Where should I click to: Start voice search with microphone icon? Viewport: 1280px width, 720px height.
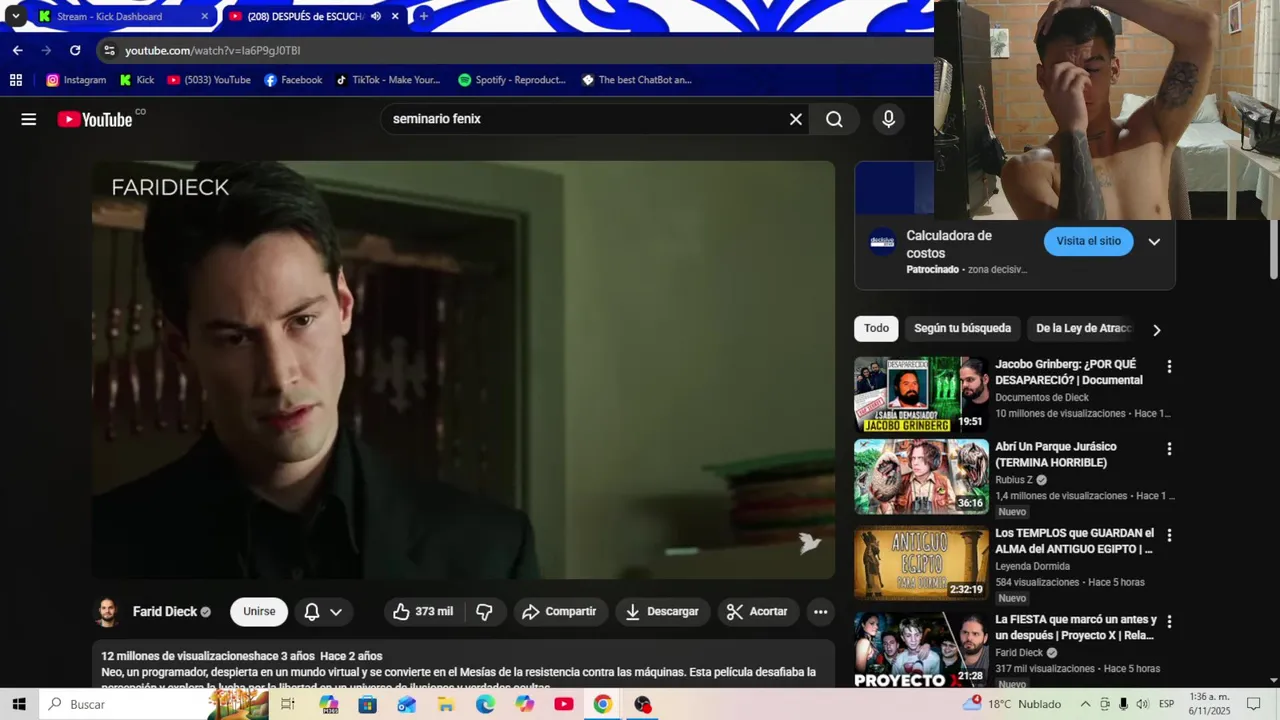pyautogui.click(x=888, y=119)
